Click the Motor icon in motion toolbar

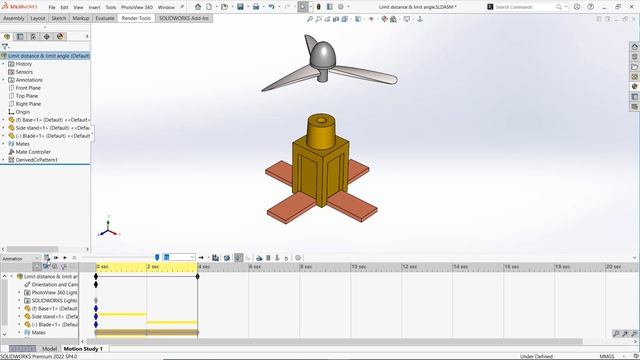click(259, 258)
